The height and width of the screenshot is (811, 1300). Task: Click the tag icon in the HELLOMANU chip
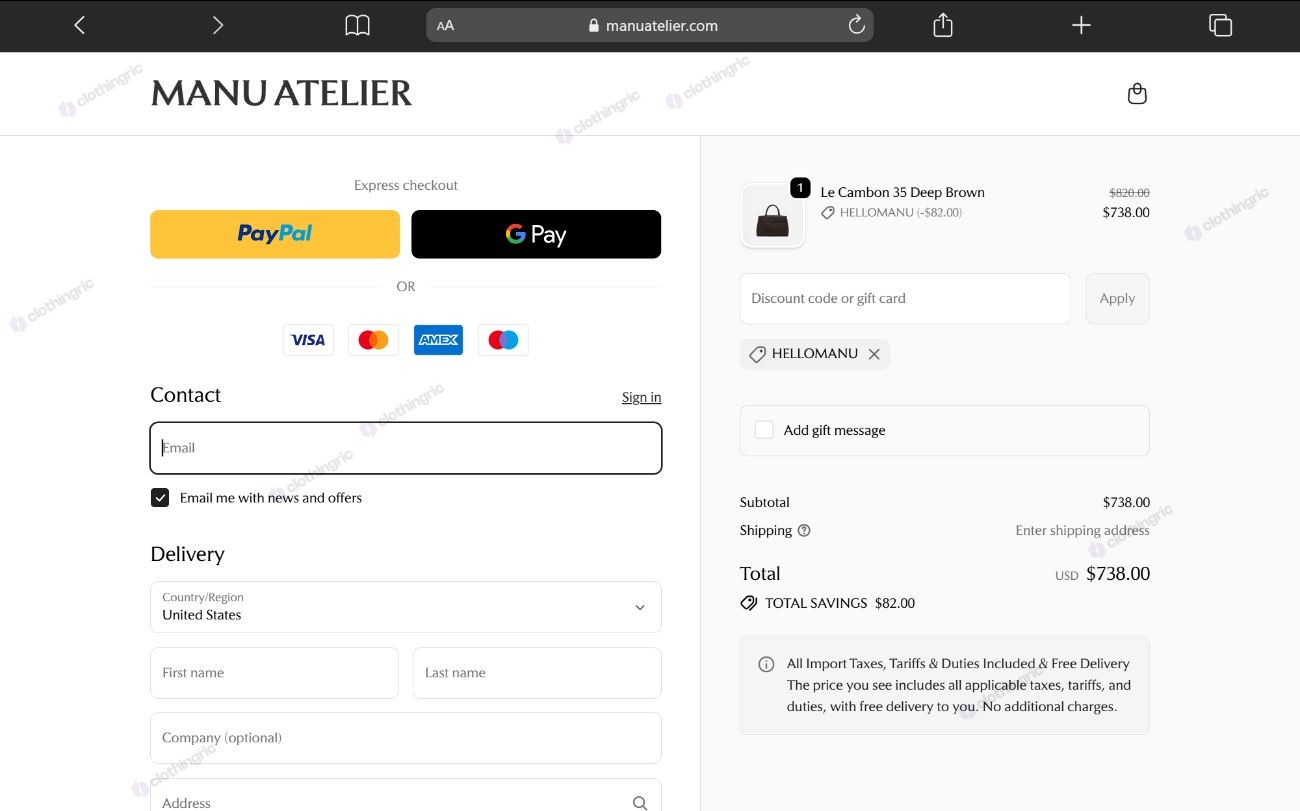tap(757, 354)
